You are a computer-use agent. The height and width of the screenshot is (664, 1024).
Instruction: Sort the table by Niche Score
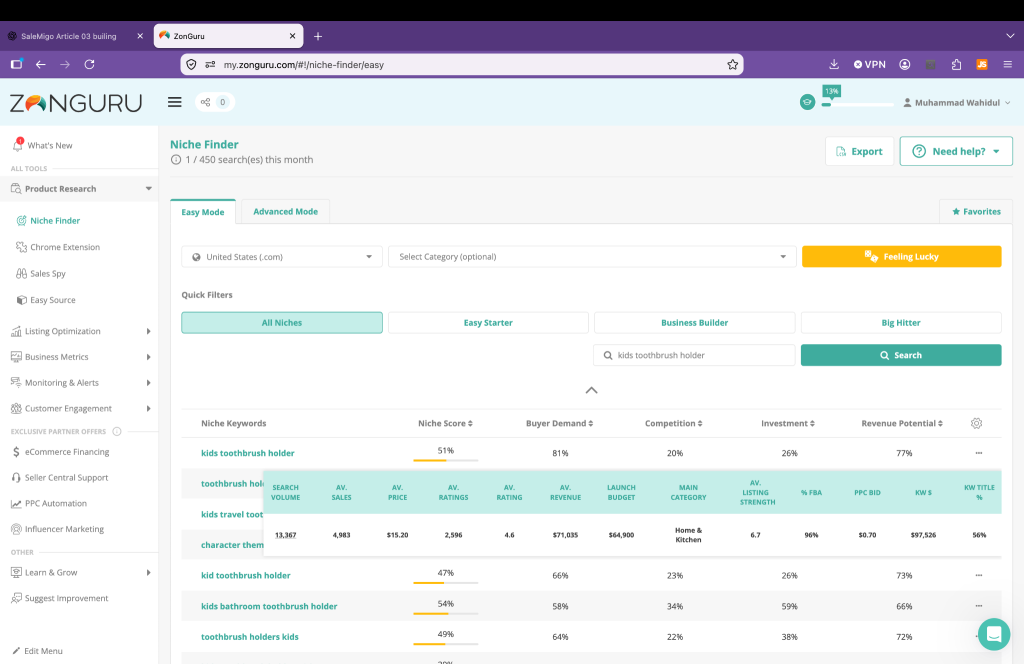click(445, 423)
